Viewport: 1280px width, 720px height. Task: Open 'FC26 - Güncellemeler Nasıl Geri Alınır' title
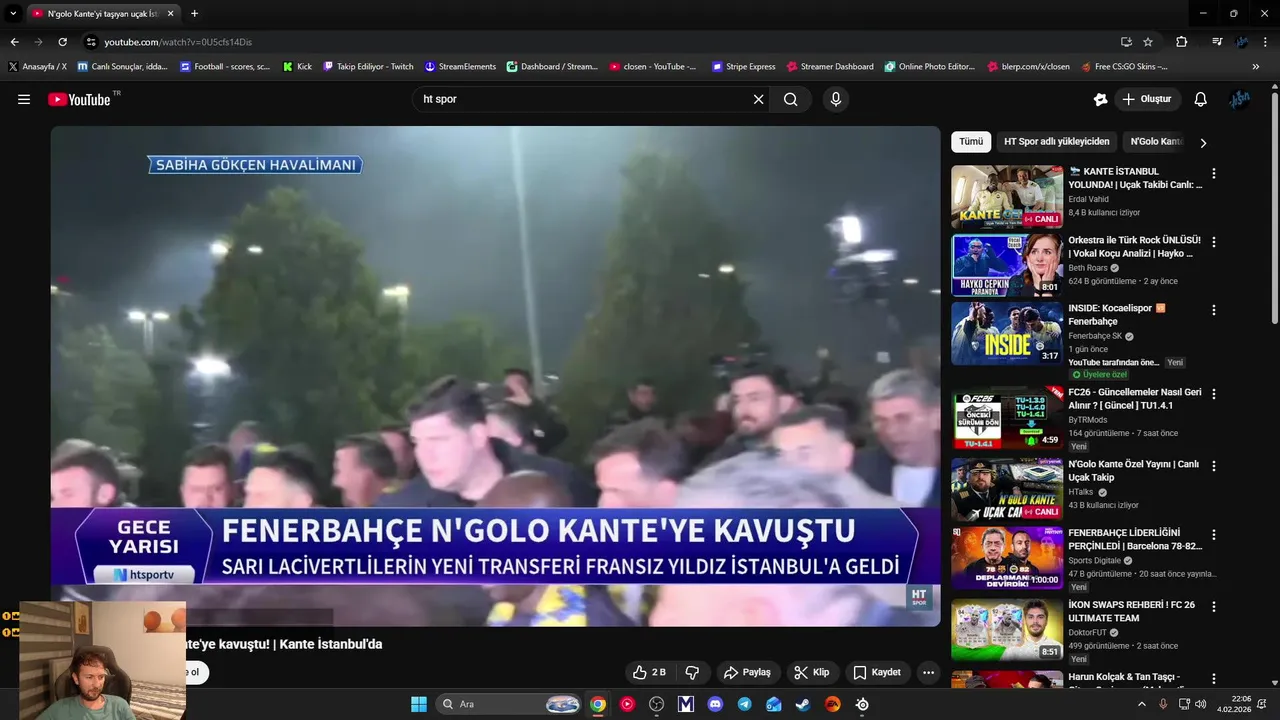point(1135,399)
